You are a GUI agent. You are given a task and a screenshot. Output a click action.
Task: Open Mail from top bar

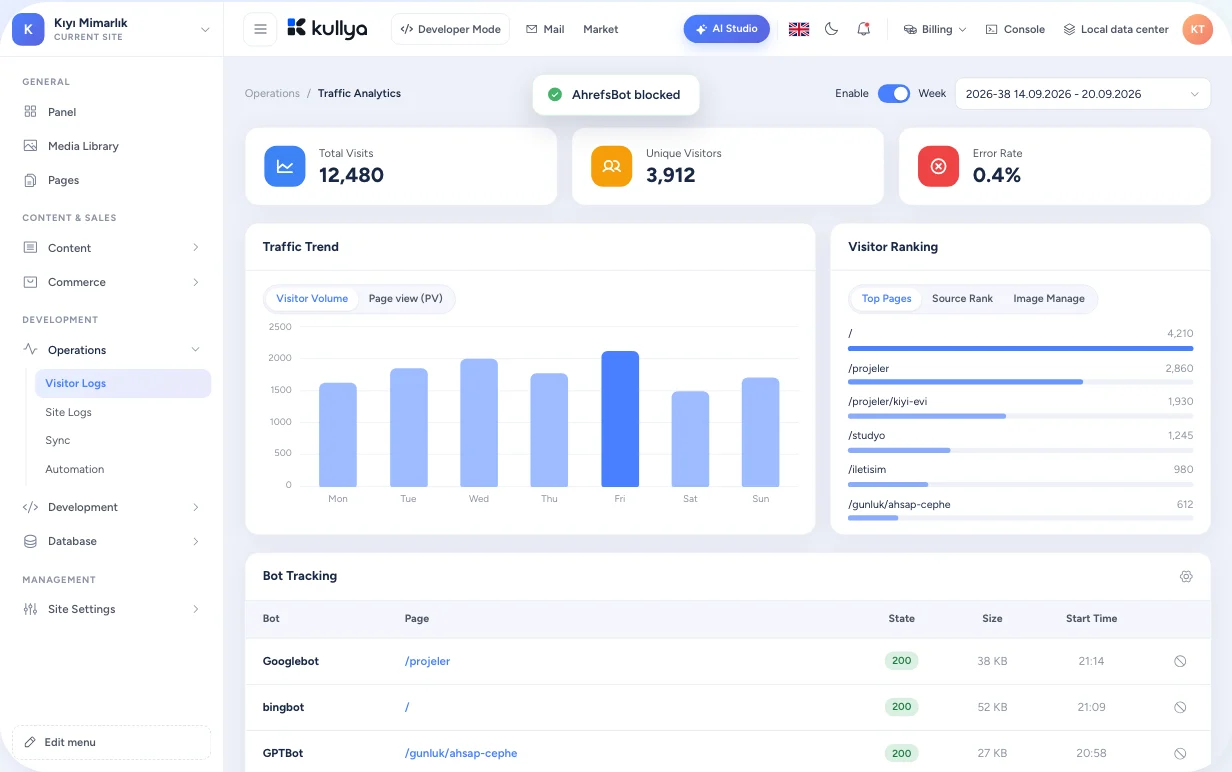pyautogui.click(x=545, y=29)
